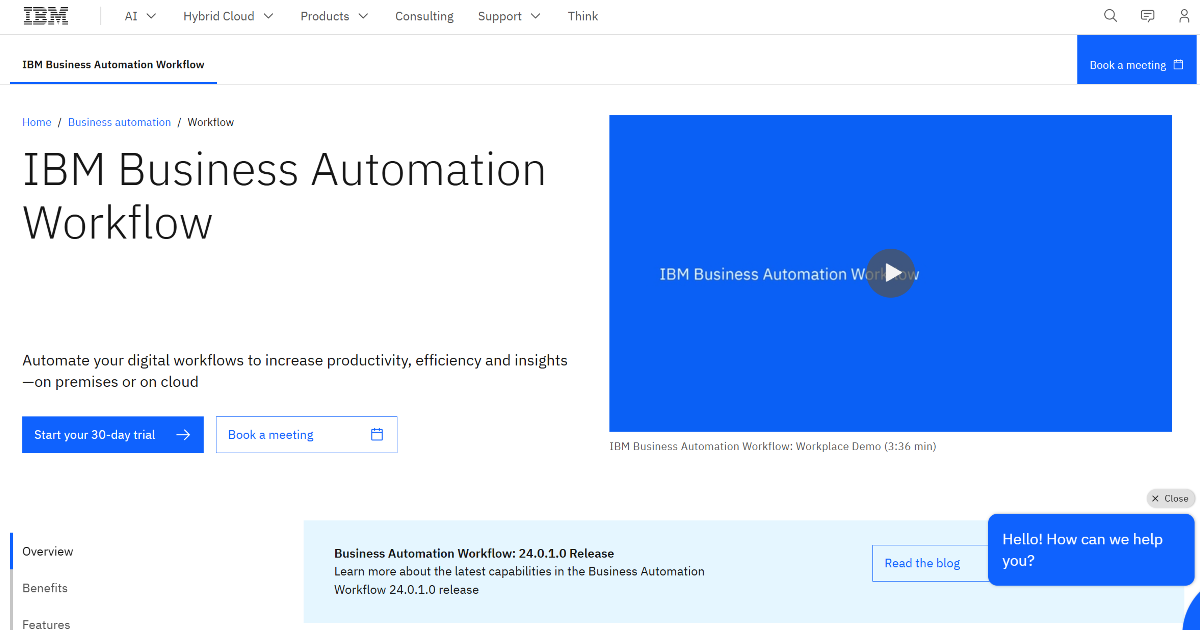1200x630 pixels.
Task: Select Features in the page sidebar
Action: (x=45, y=624)
